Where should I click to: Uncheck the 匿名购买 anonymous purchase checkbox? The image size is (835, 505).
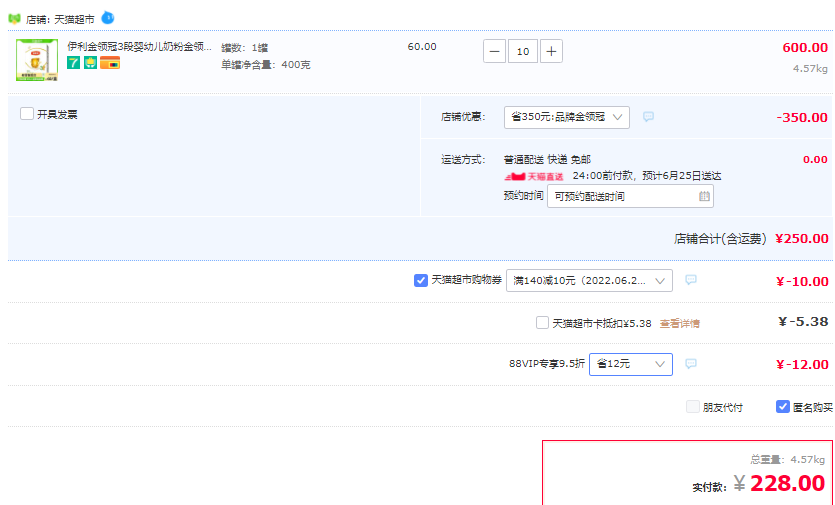pyautogui.click(x=782, y=407)
